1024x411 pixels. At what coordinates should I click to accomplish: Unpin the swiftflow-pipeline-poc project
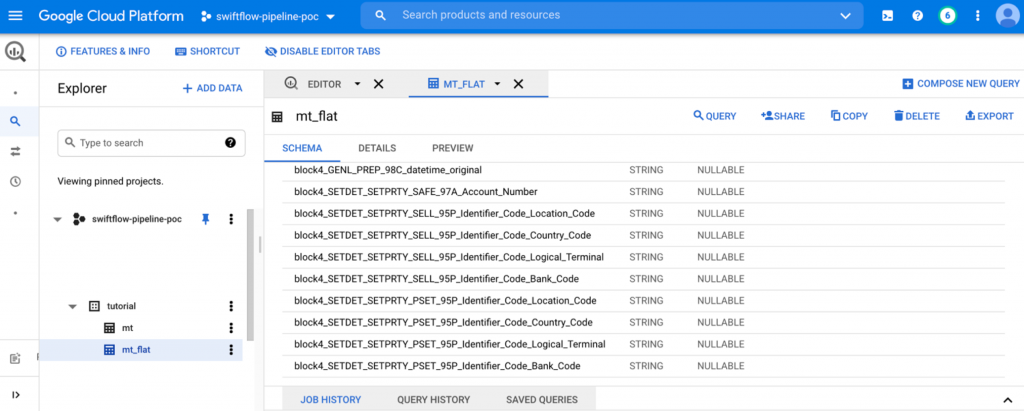(206, 219)
